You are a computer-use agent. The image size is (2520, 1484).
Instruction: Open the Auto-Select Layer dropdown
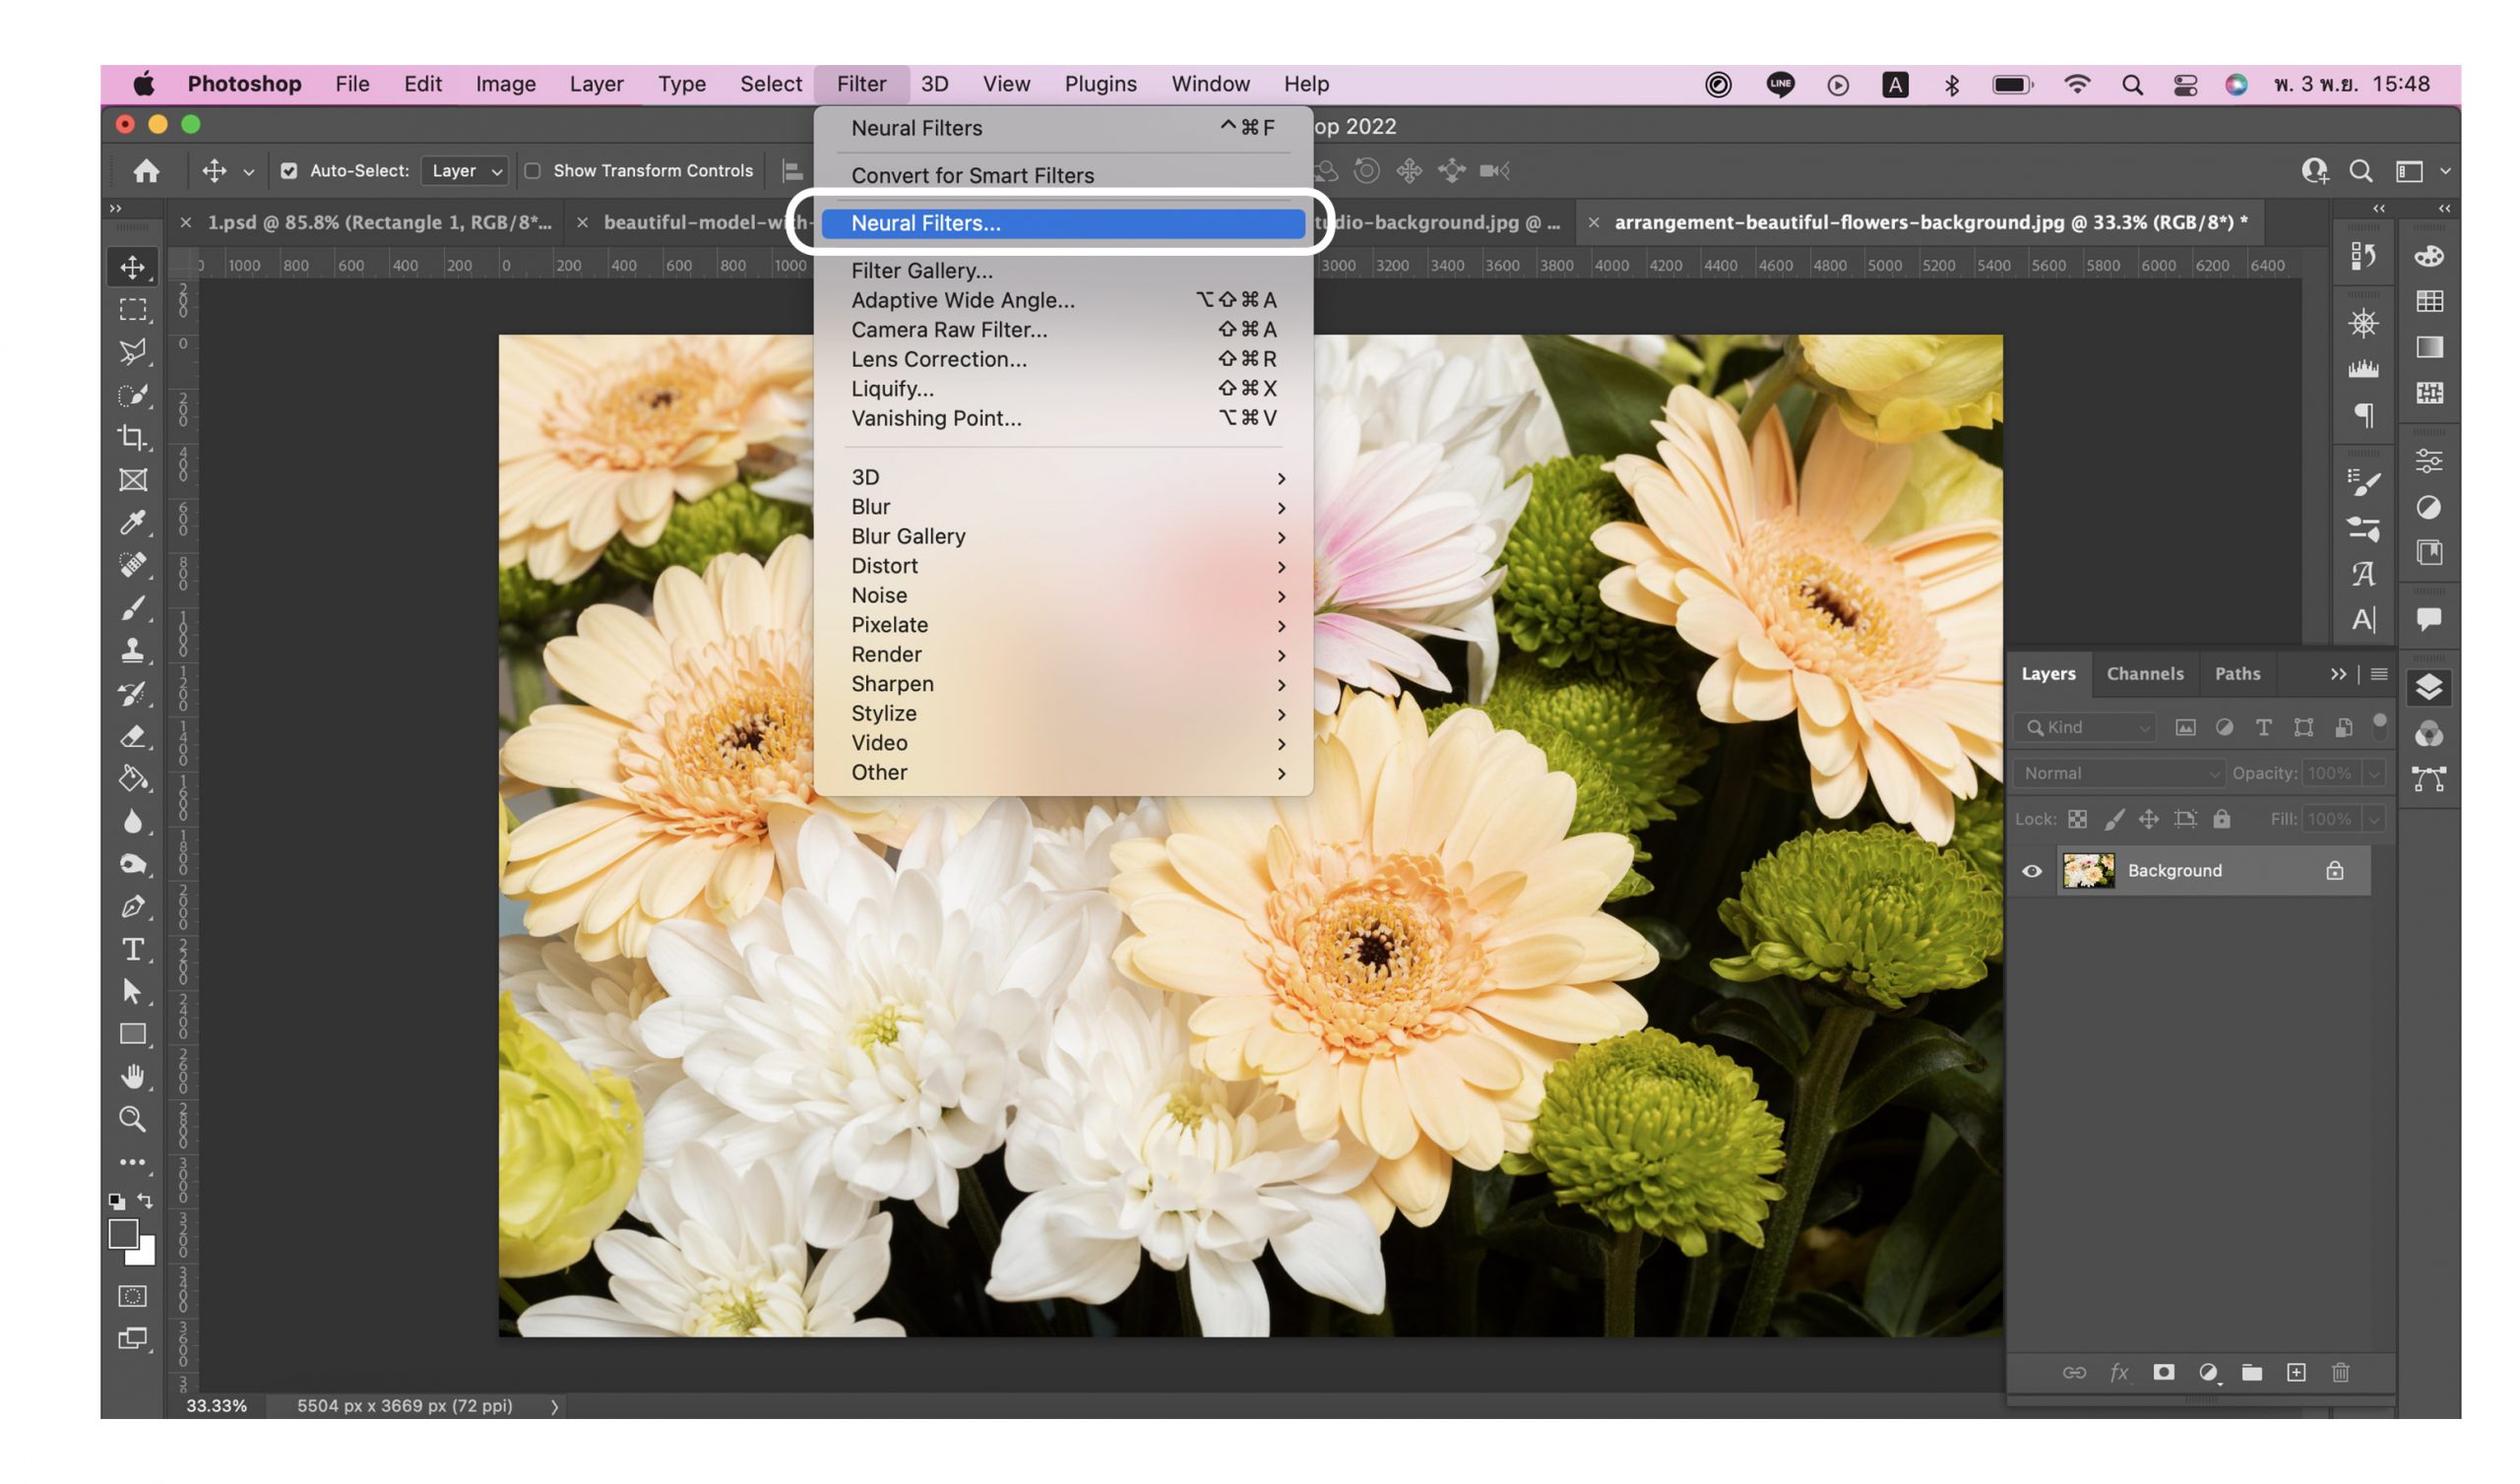pyautogui.click(x=465, y=171)
